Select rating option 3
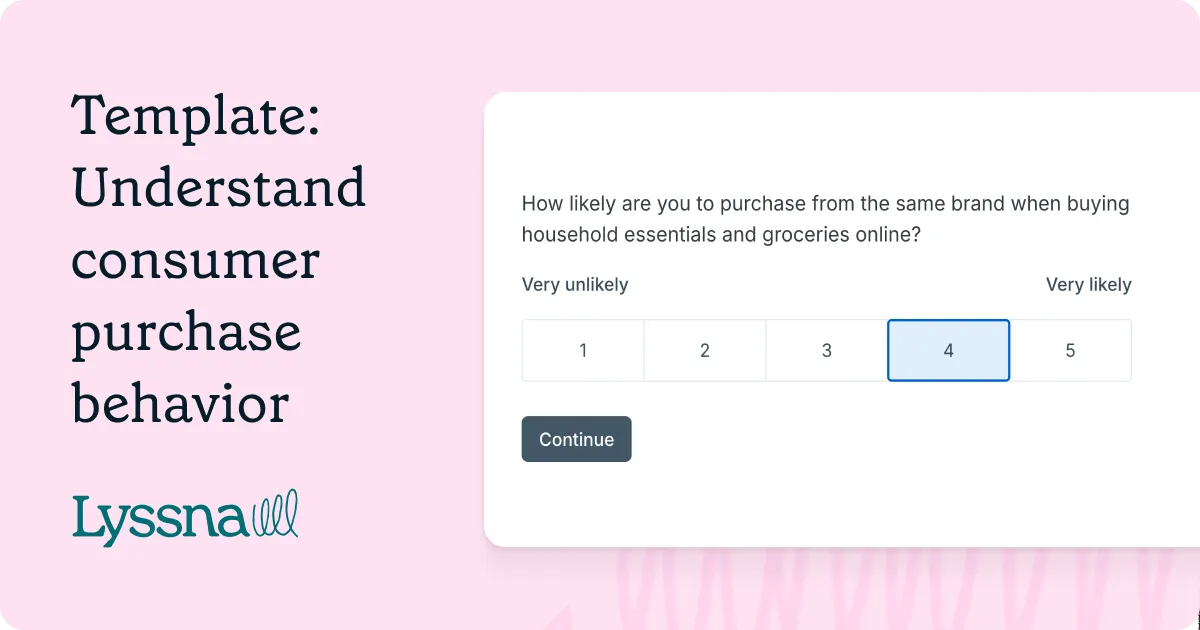 pos(827,350)
